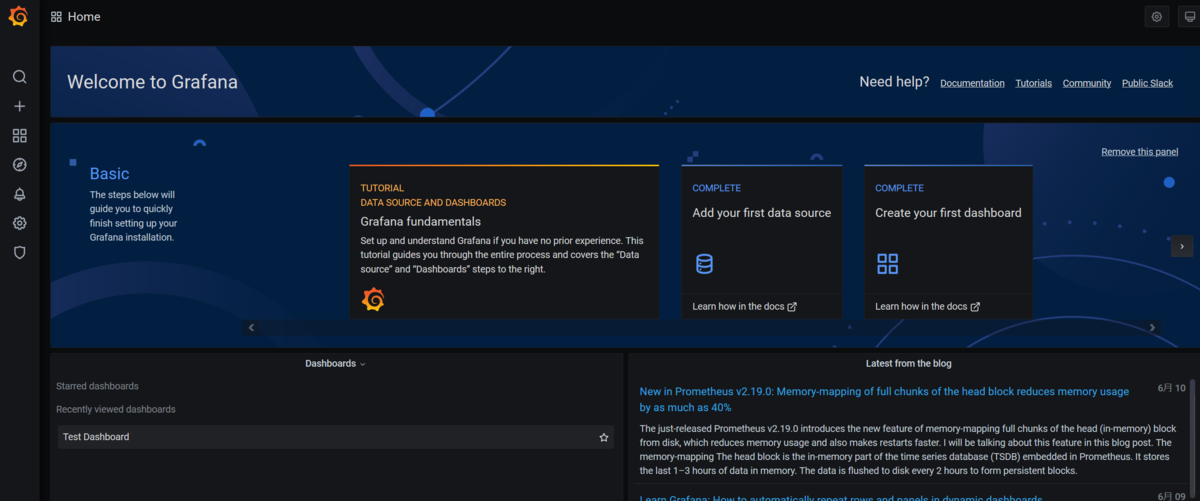Click the Welcome to Grafana heading
Image resolution: width=1200 pixels, height=501 pixels.
(152, 82)
